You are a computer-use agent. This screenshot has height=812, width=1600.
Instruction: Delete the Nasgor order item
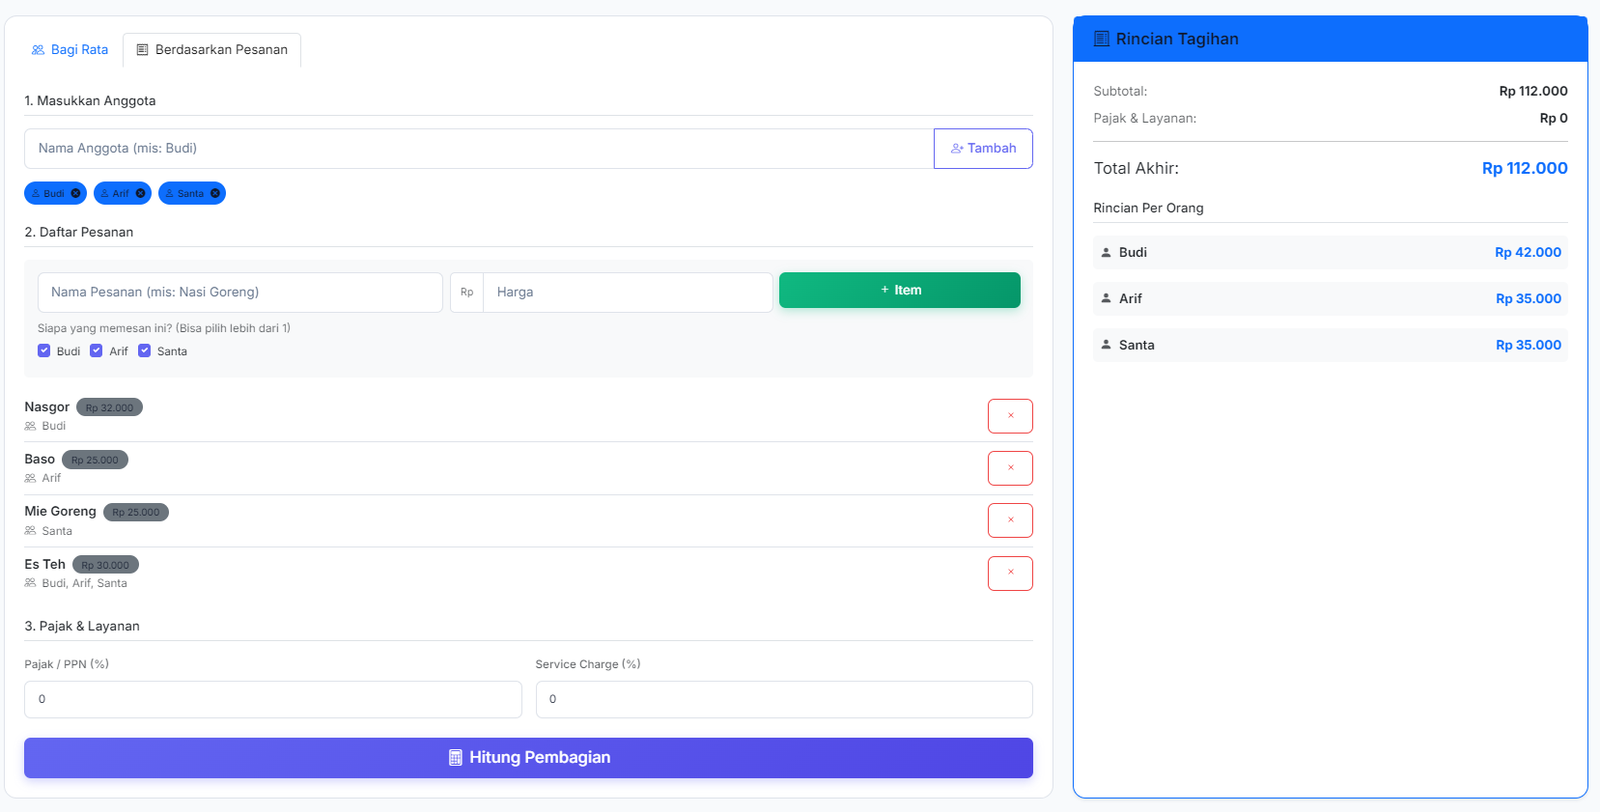click(1010, 416)
